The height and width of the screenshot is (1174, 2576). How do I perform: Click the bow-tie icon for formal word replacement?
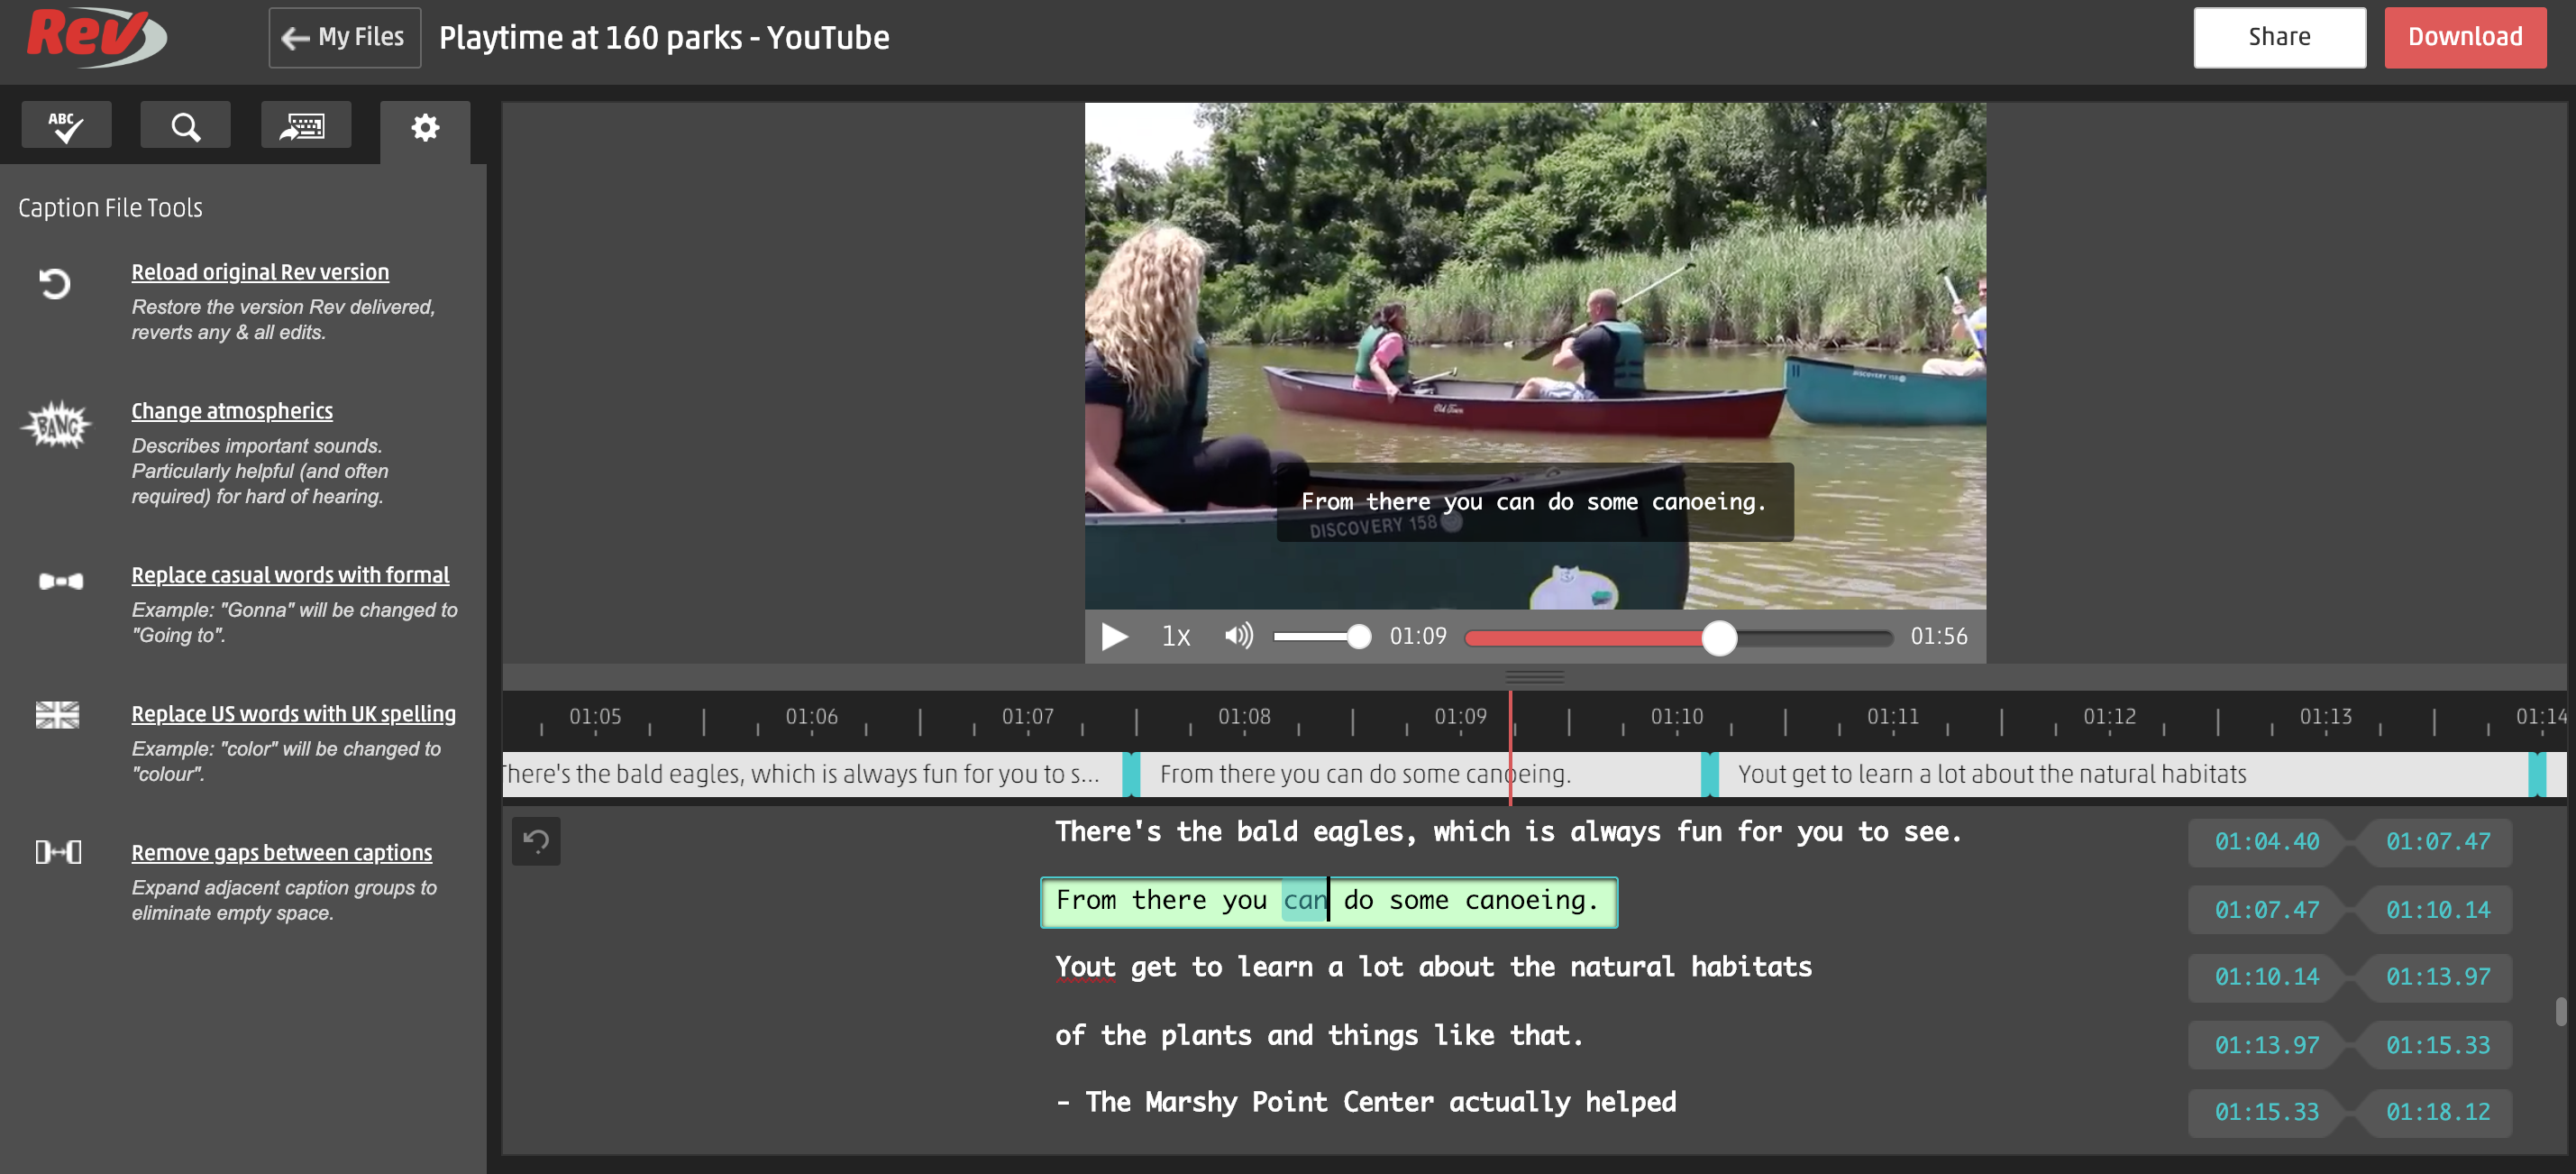coord(57,581)
